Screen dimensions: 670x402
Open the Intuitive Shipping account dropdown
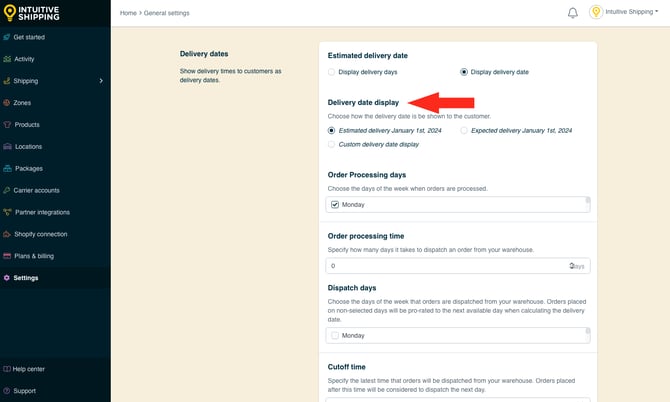click(x=632, y=12)
